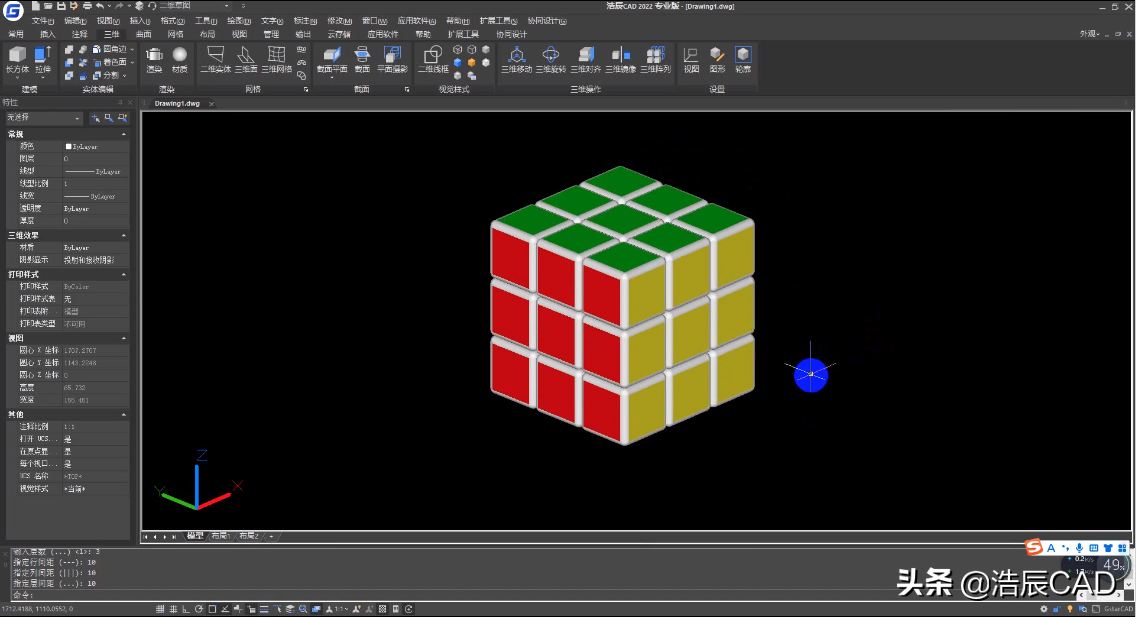
Task: Click the Save icon in quick access toolbar
Action: click(x=61, y=6)
